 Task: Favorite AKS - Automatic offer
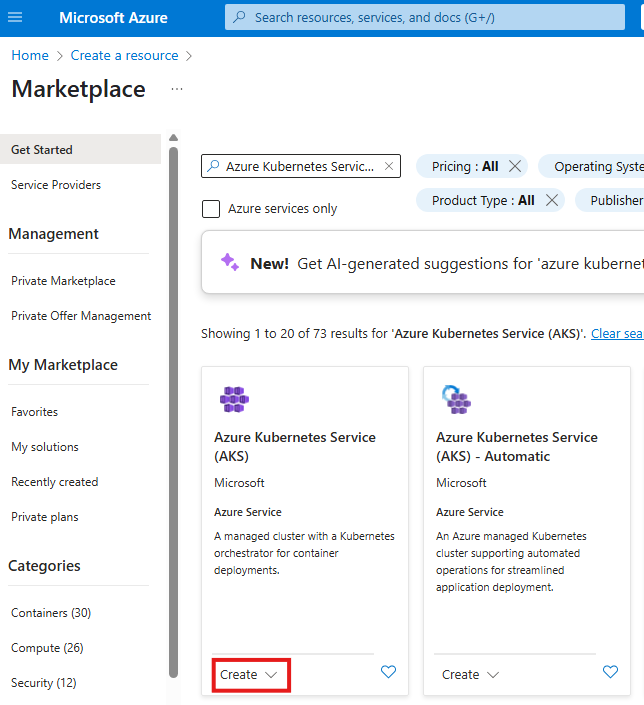610,672
